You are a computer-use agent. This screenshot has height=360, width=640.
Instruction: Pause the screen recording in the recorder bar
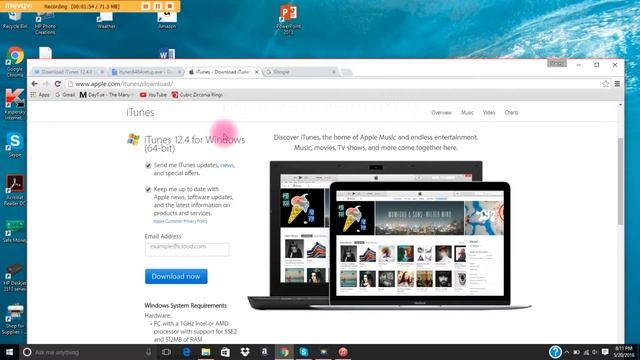158,6
